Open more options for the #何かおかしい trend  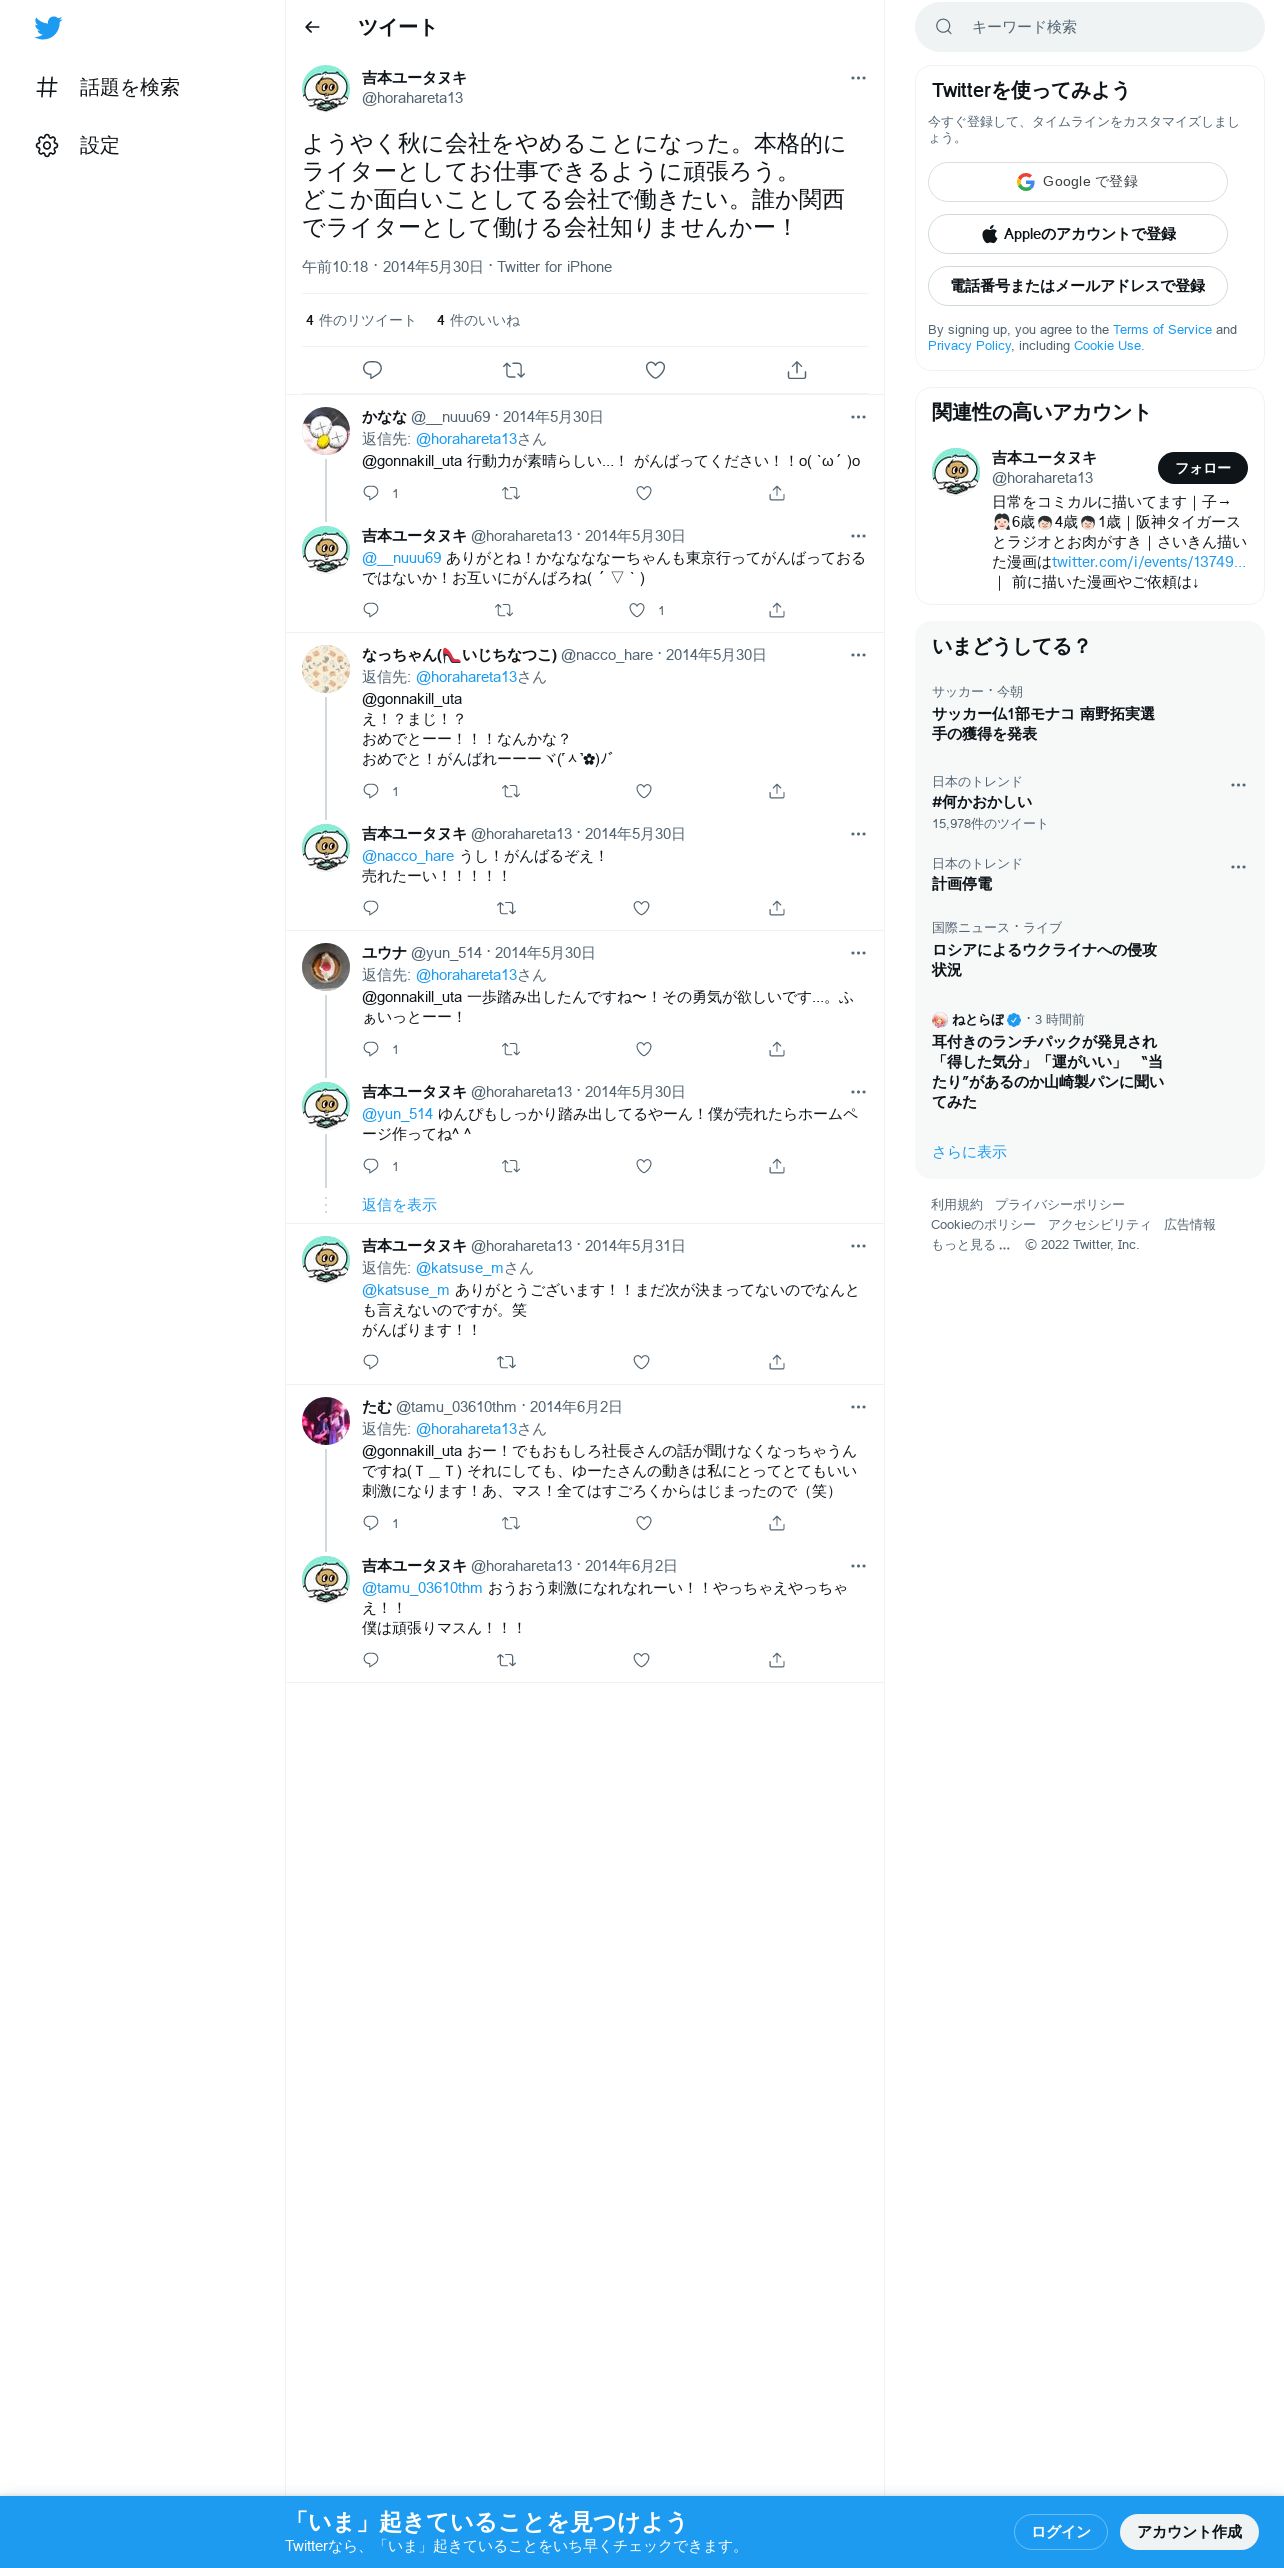point(1238,785)
